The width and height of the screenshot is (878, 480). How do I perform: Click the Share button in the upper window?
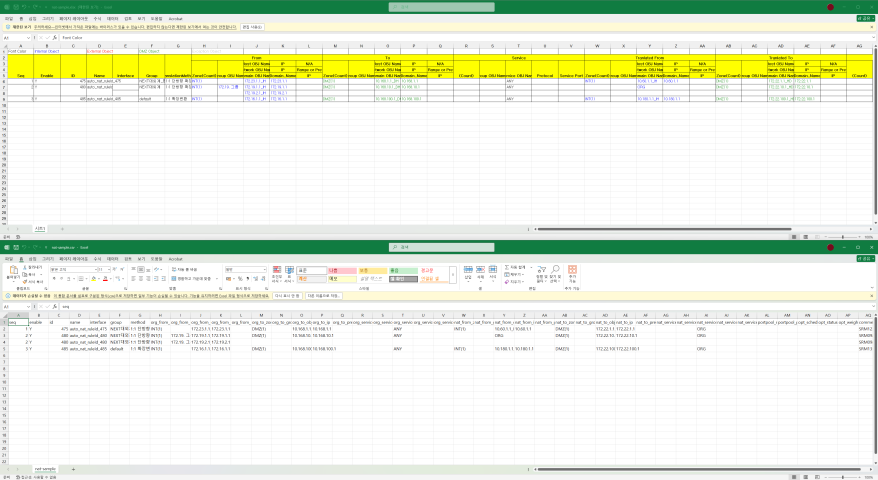click(866, 18)
